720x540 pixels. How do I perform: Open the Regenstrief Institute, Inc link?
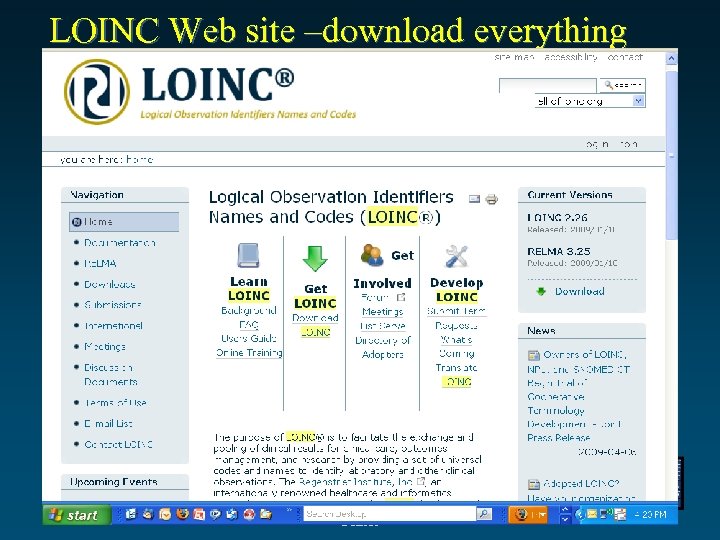[355, 482]
